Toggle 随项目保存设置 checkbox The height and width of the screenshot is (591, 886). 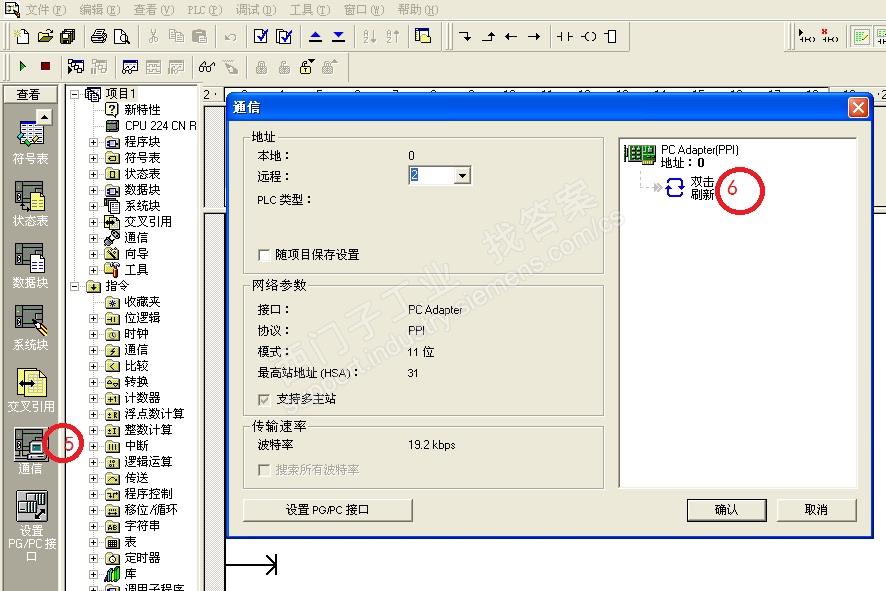(x=263, y=255)
